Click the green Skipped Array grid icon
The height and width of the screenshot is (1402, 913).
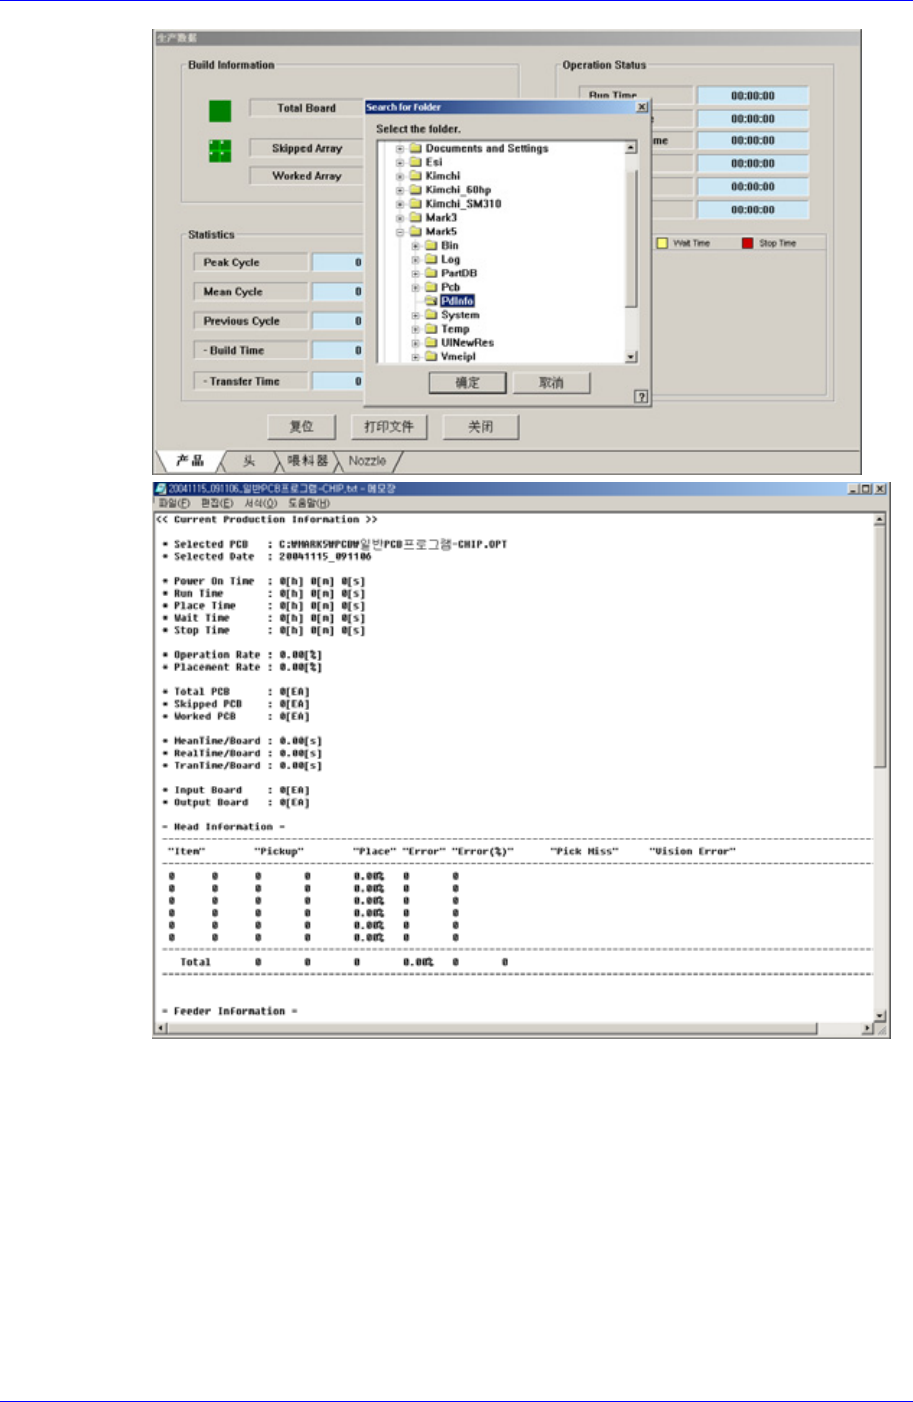pyautogui.click(x=220, y=150)
